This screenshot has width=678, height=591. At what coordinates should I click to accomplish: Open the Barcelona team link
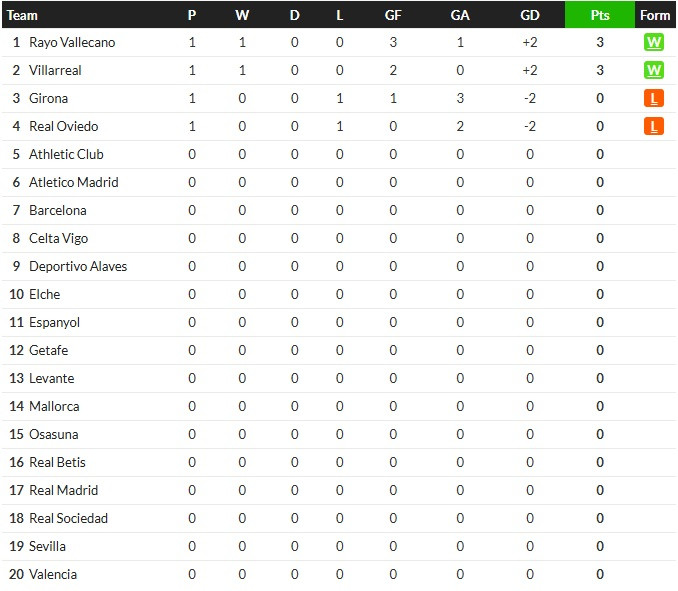point(58,211)
